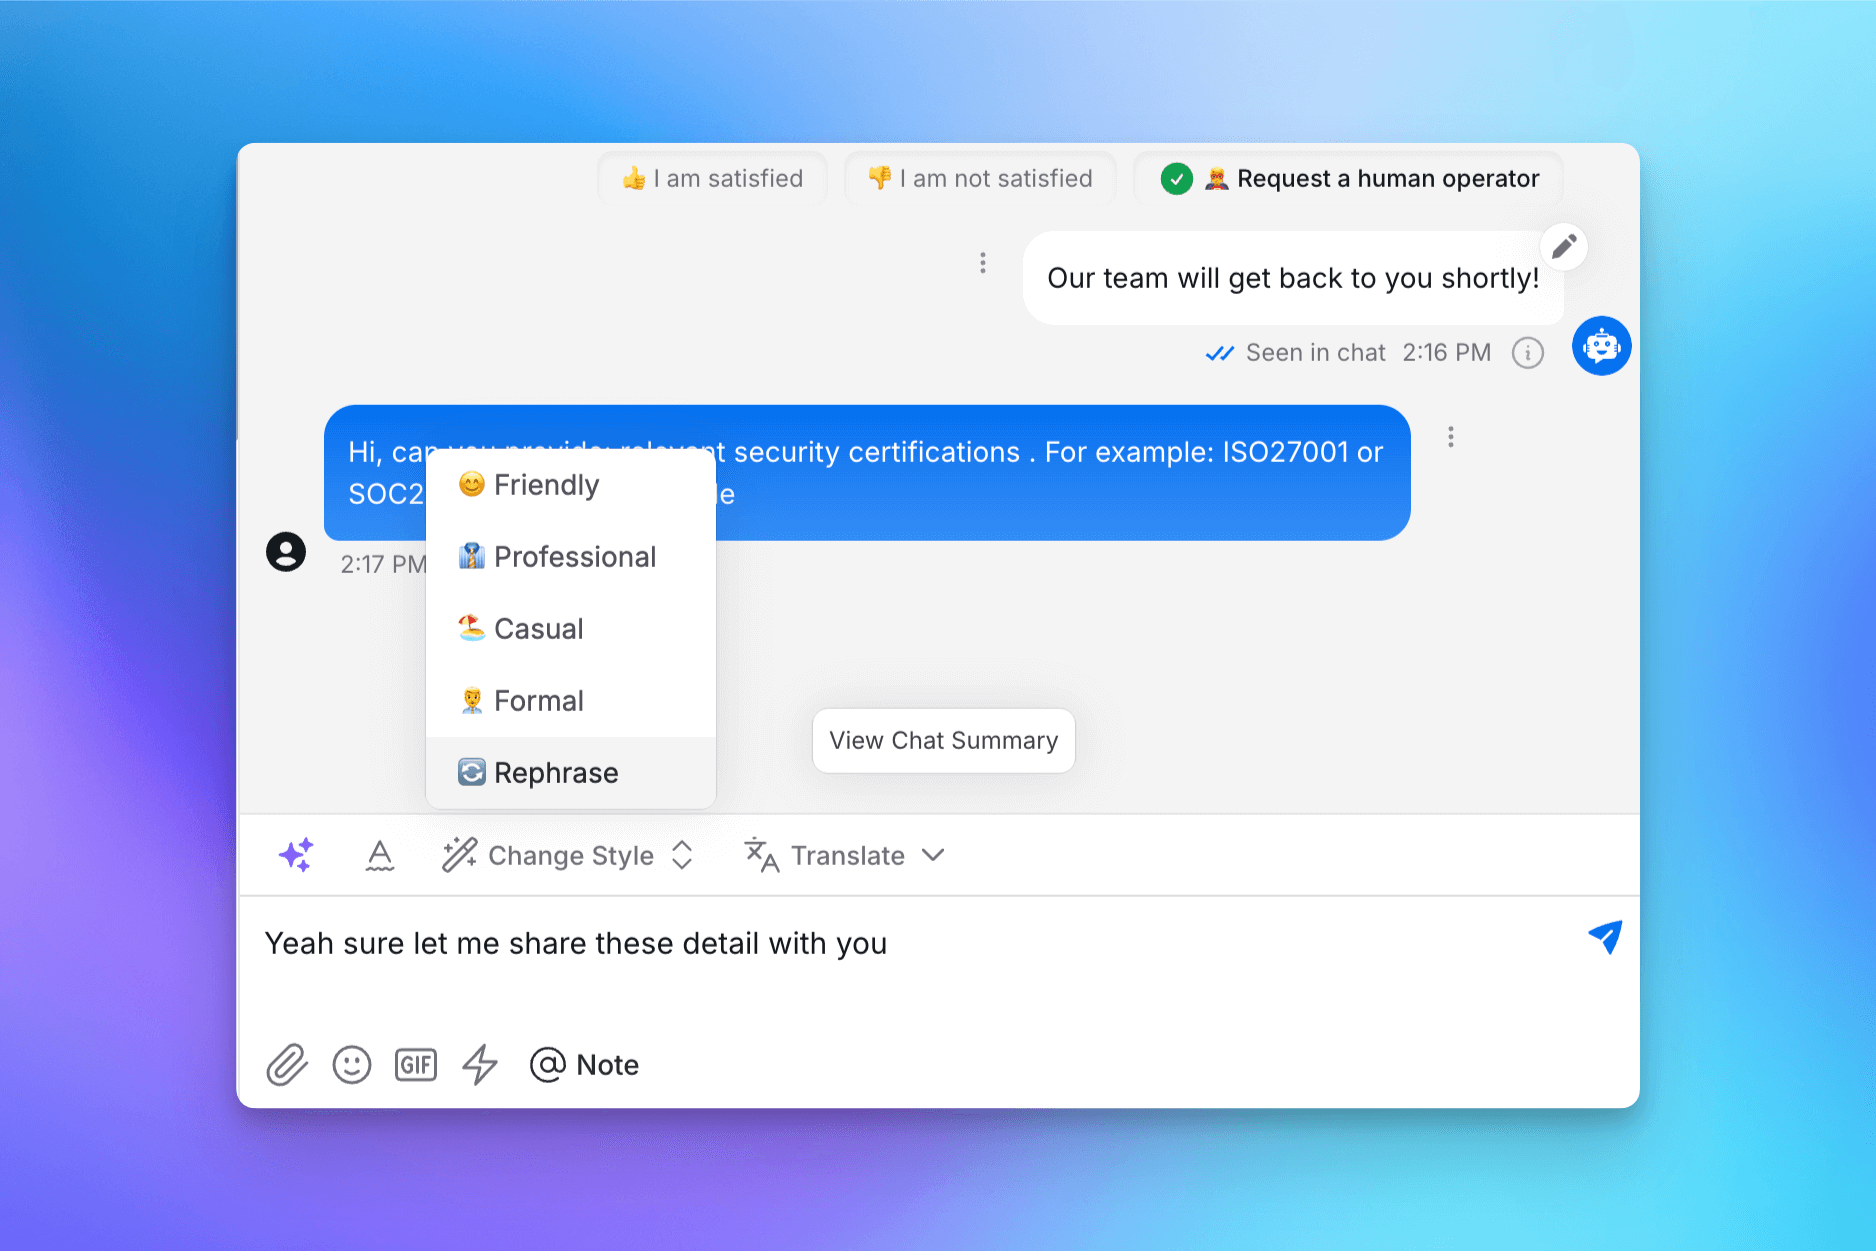Trigger quick replies with the lightning icon

[x=479, y=1064]
